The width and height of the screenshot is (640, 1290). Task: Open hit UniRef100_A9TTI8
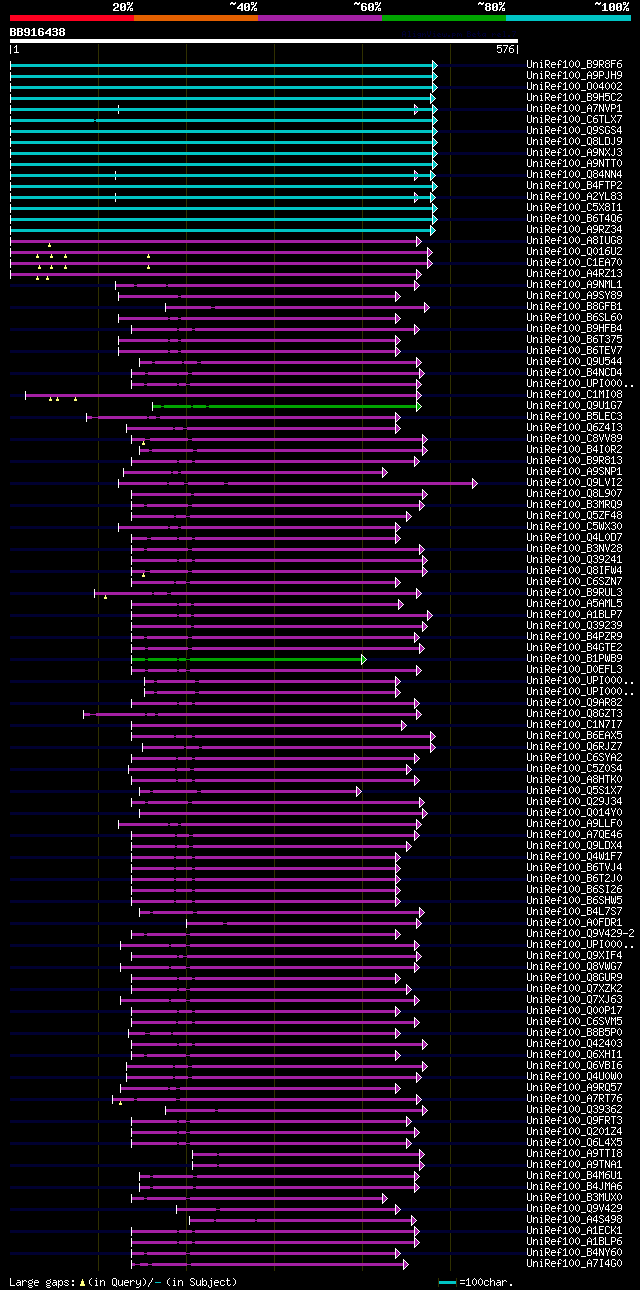574,1153
